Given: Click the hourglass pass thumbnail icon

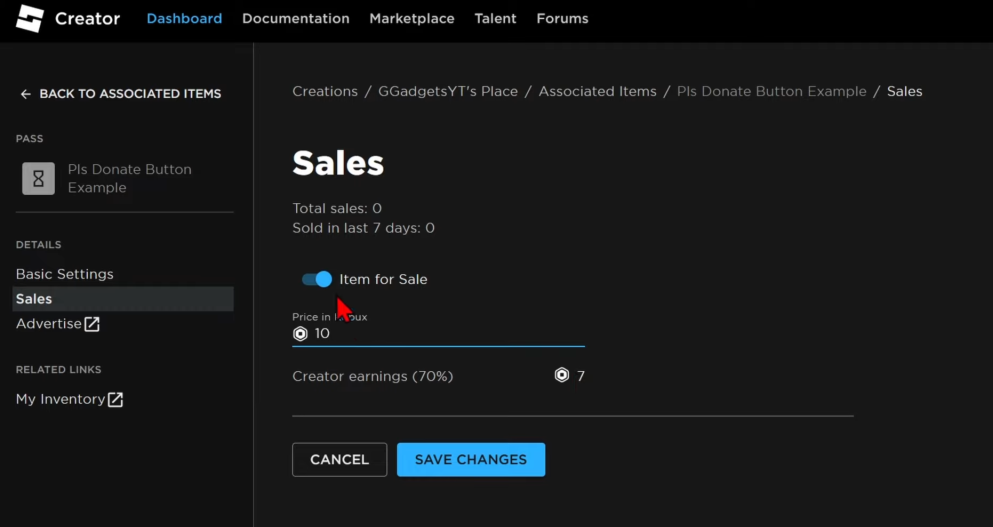Looking at the screenshot, I should tap(39, 179).
